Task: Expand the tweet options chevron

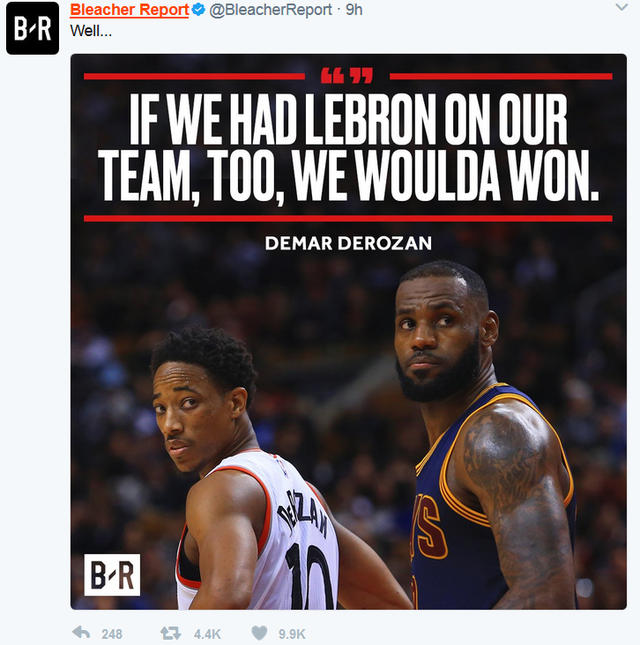Action: coord(621,7)
